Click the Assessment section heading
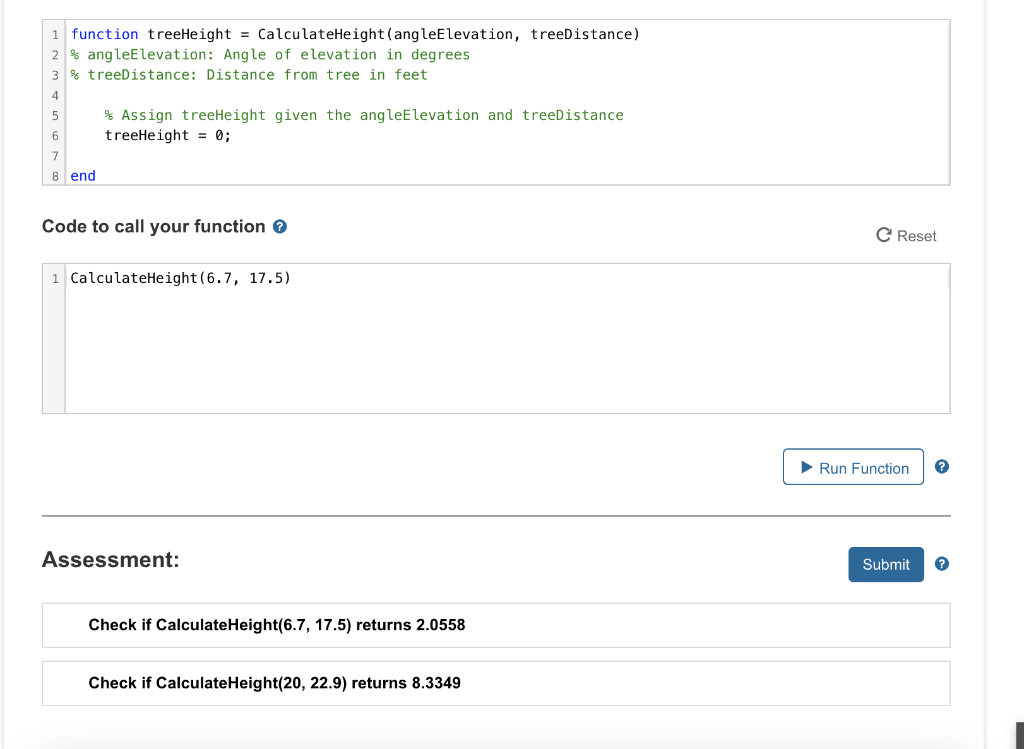The height and width of the screenshot is (749, 1024). tap(110, 559)
